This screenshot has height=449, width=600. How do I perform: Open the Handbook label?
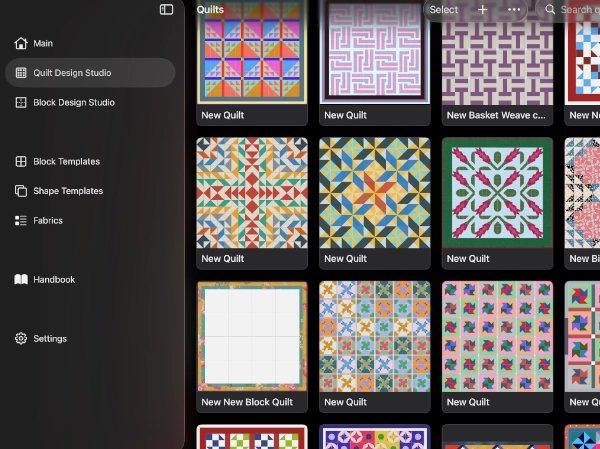(x=54, y=279)
